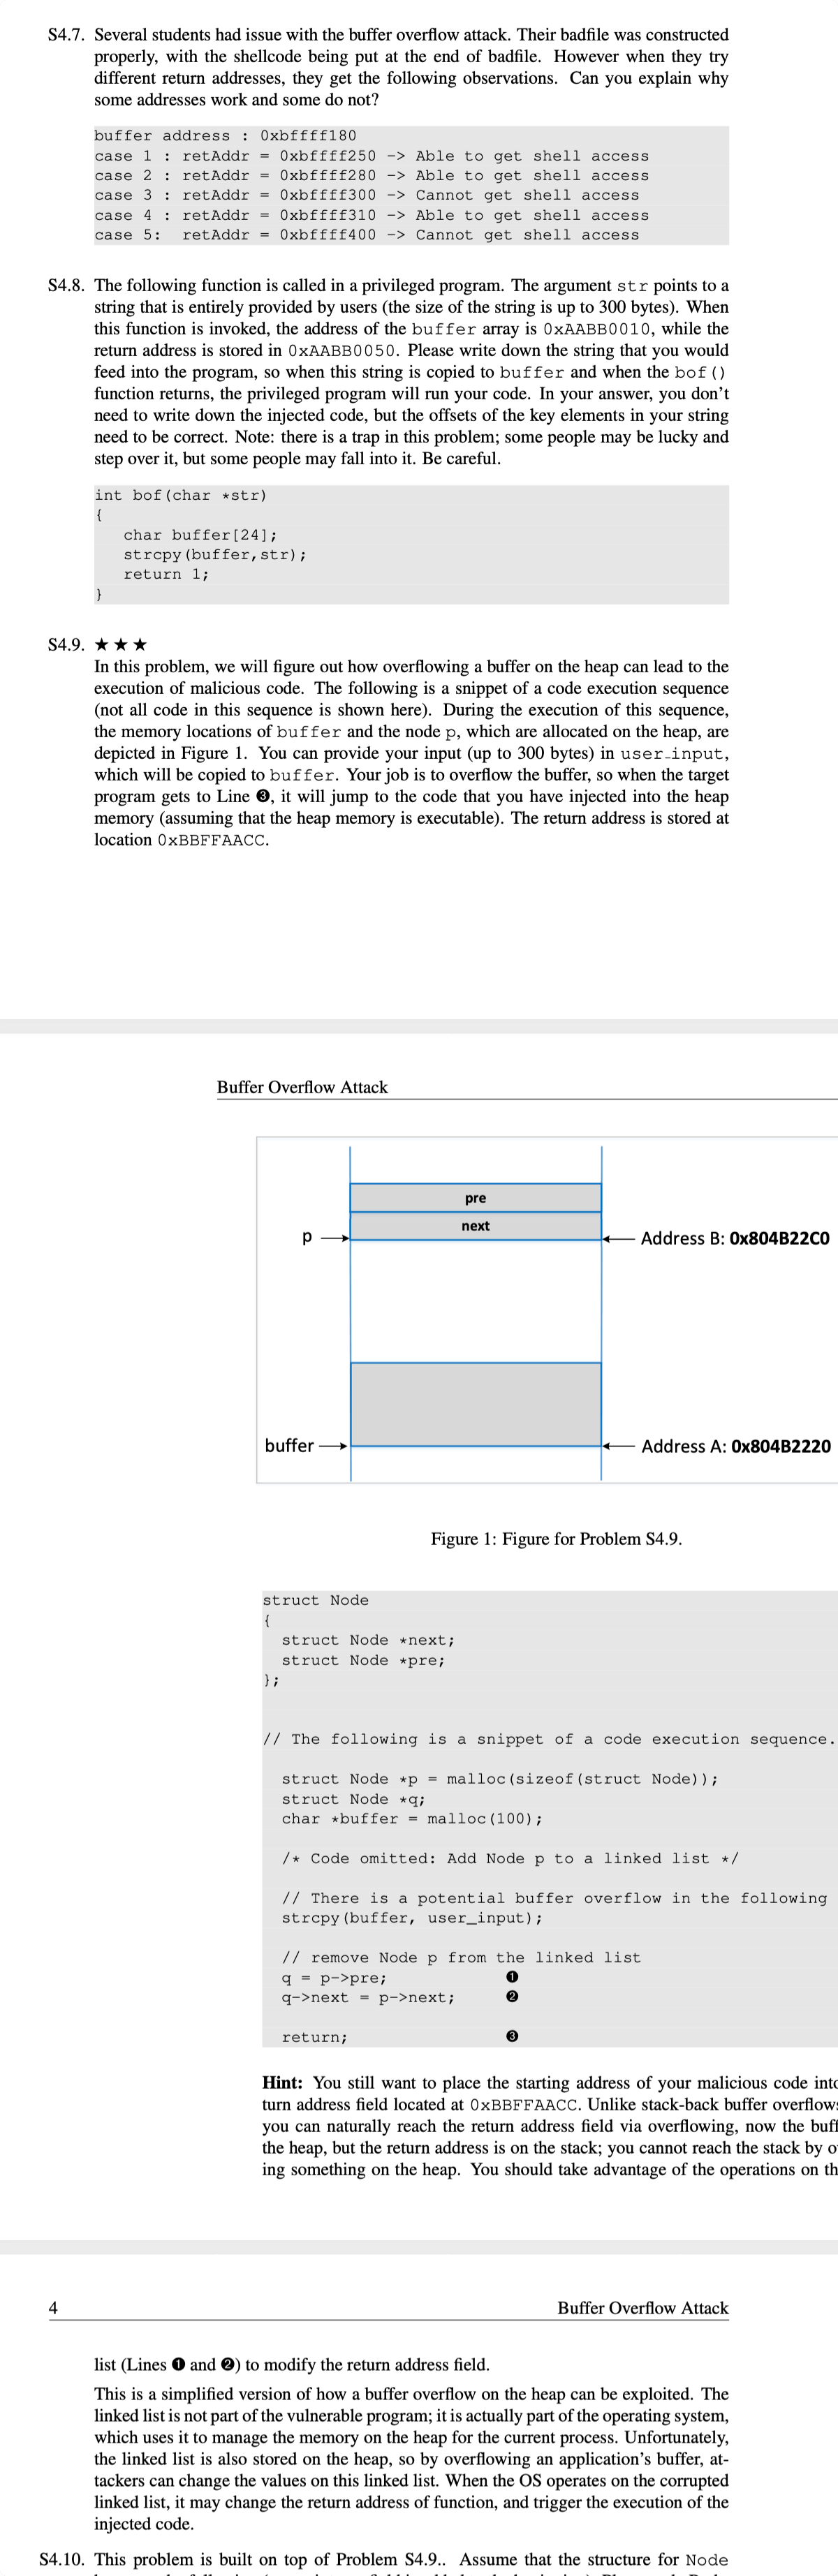This screenshot has height=2576, width=838.
Task: Click the three-star difficulty rating under S4.9
Action: 121,644
